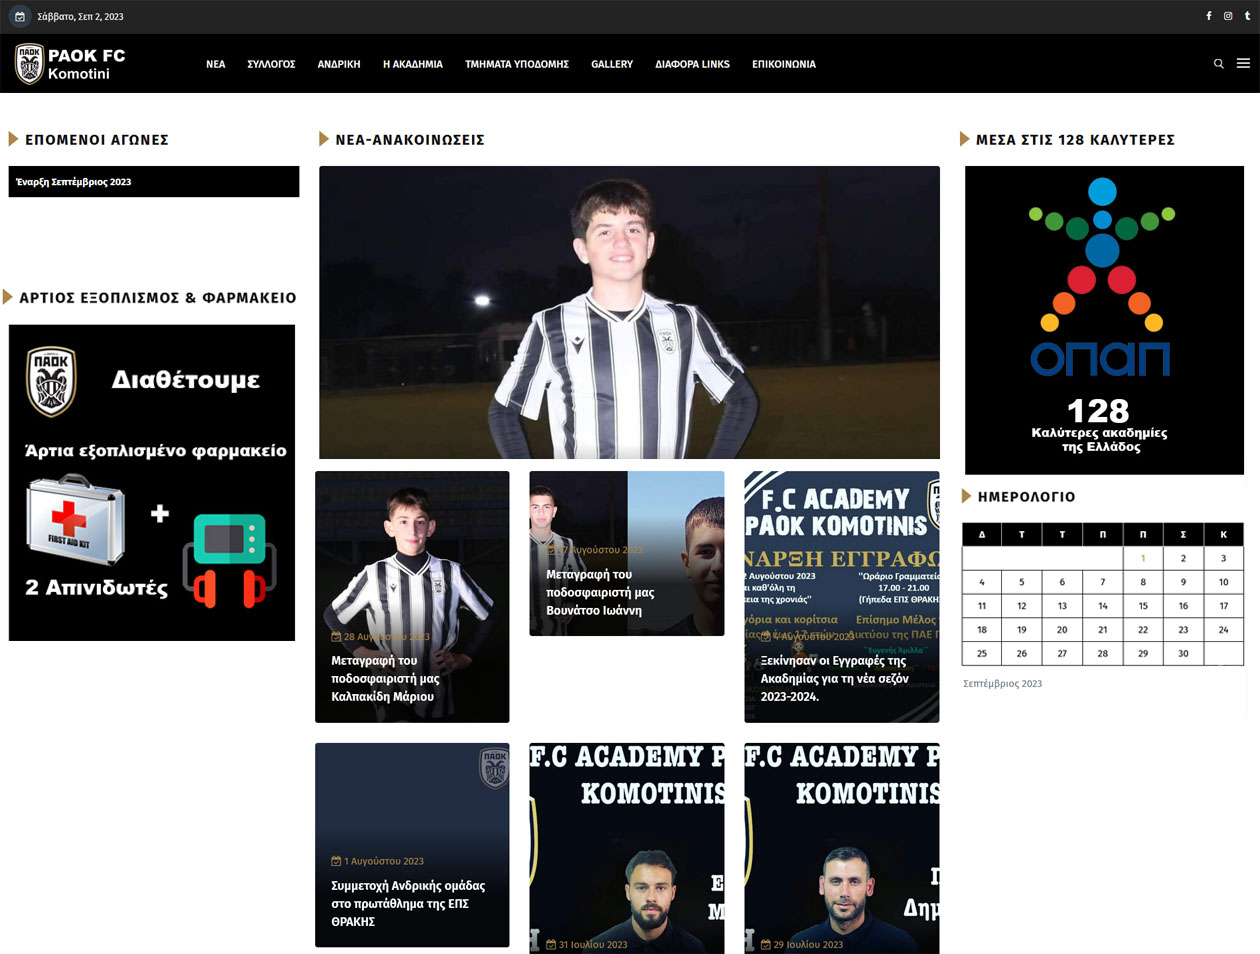Click the ΟΠΑΠ 128 academies banner

click(x=1104, y=320)
